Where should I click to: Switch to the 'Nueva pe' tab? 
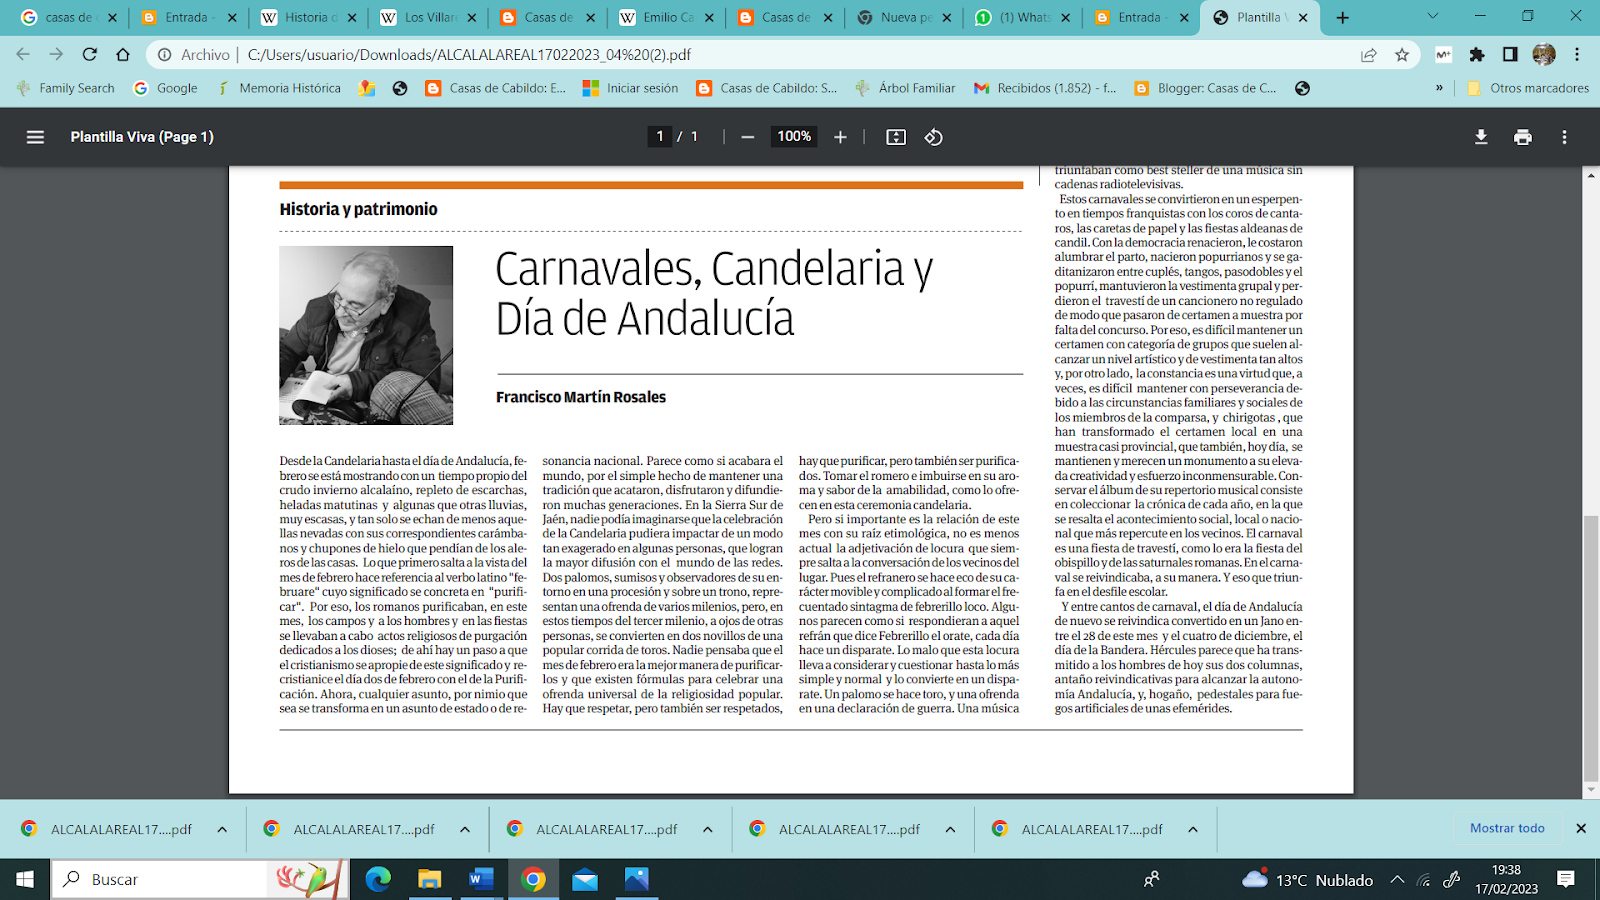pyautogui.click(x=906, y=18)
